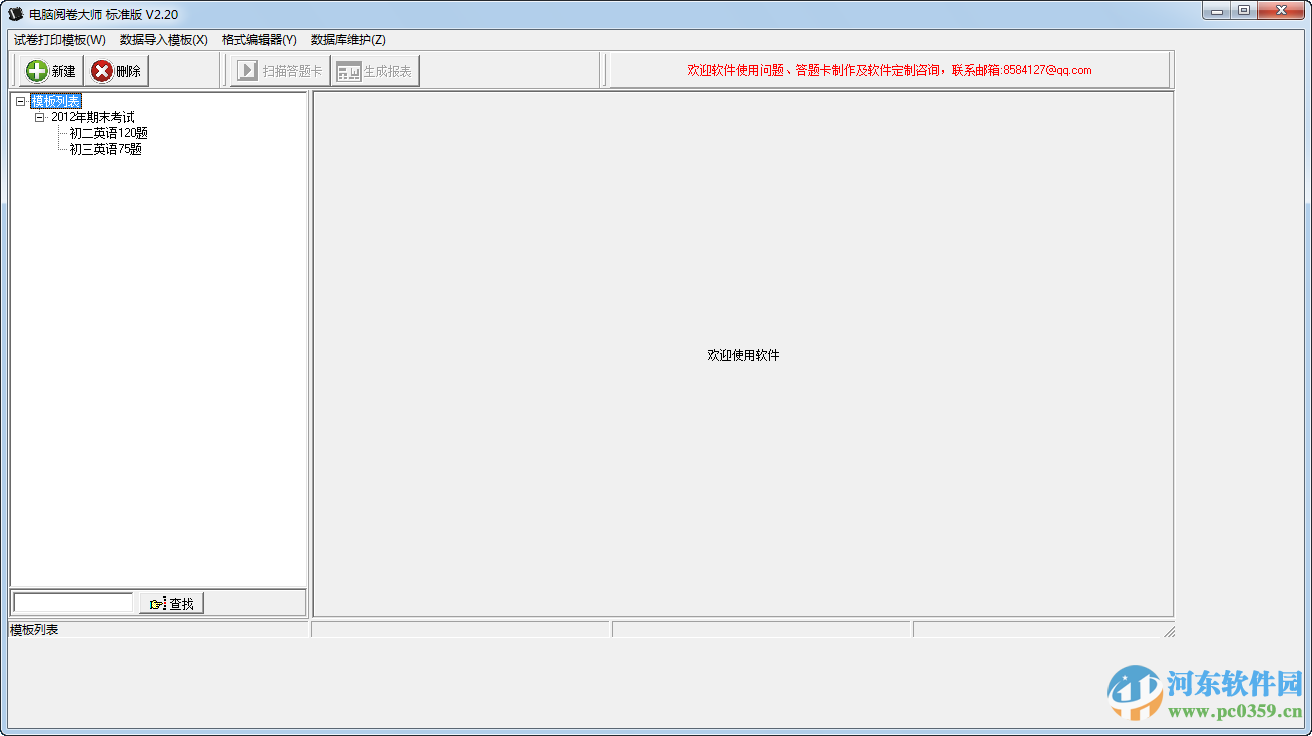Click the 模板列表 status bar text
This screenshot has height=736, width=1312.
pos(34,630)
